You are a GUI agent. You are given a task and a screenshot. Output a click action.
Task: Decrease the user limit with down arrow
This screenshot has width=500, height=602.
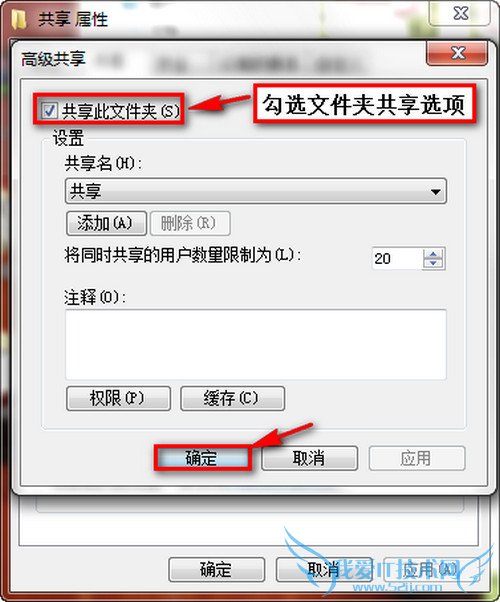433,264
